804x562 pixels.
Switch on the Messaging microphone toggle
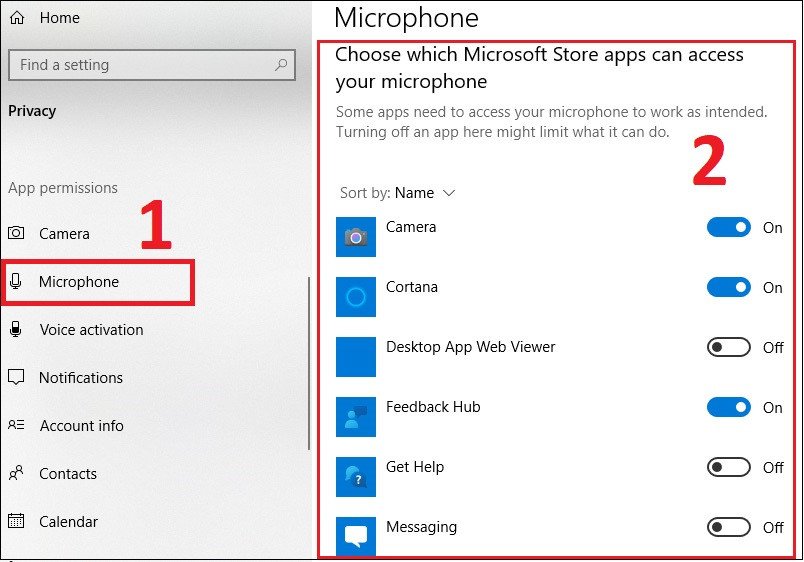(x=728, y=527)
